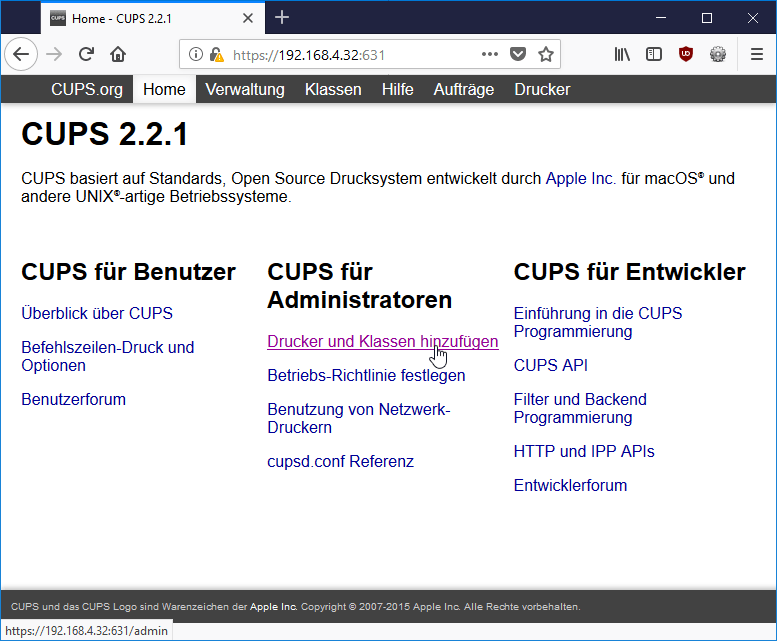This screenshot has height=641, width=777.
Task: Open the browser home page icon
Action: click(118, 54)
